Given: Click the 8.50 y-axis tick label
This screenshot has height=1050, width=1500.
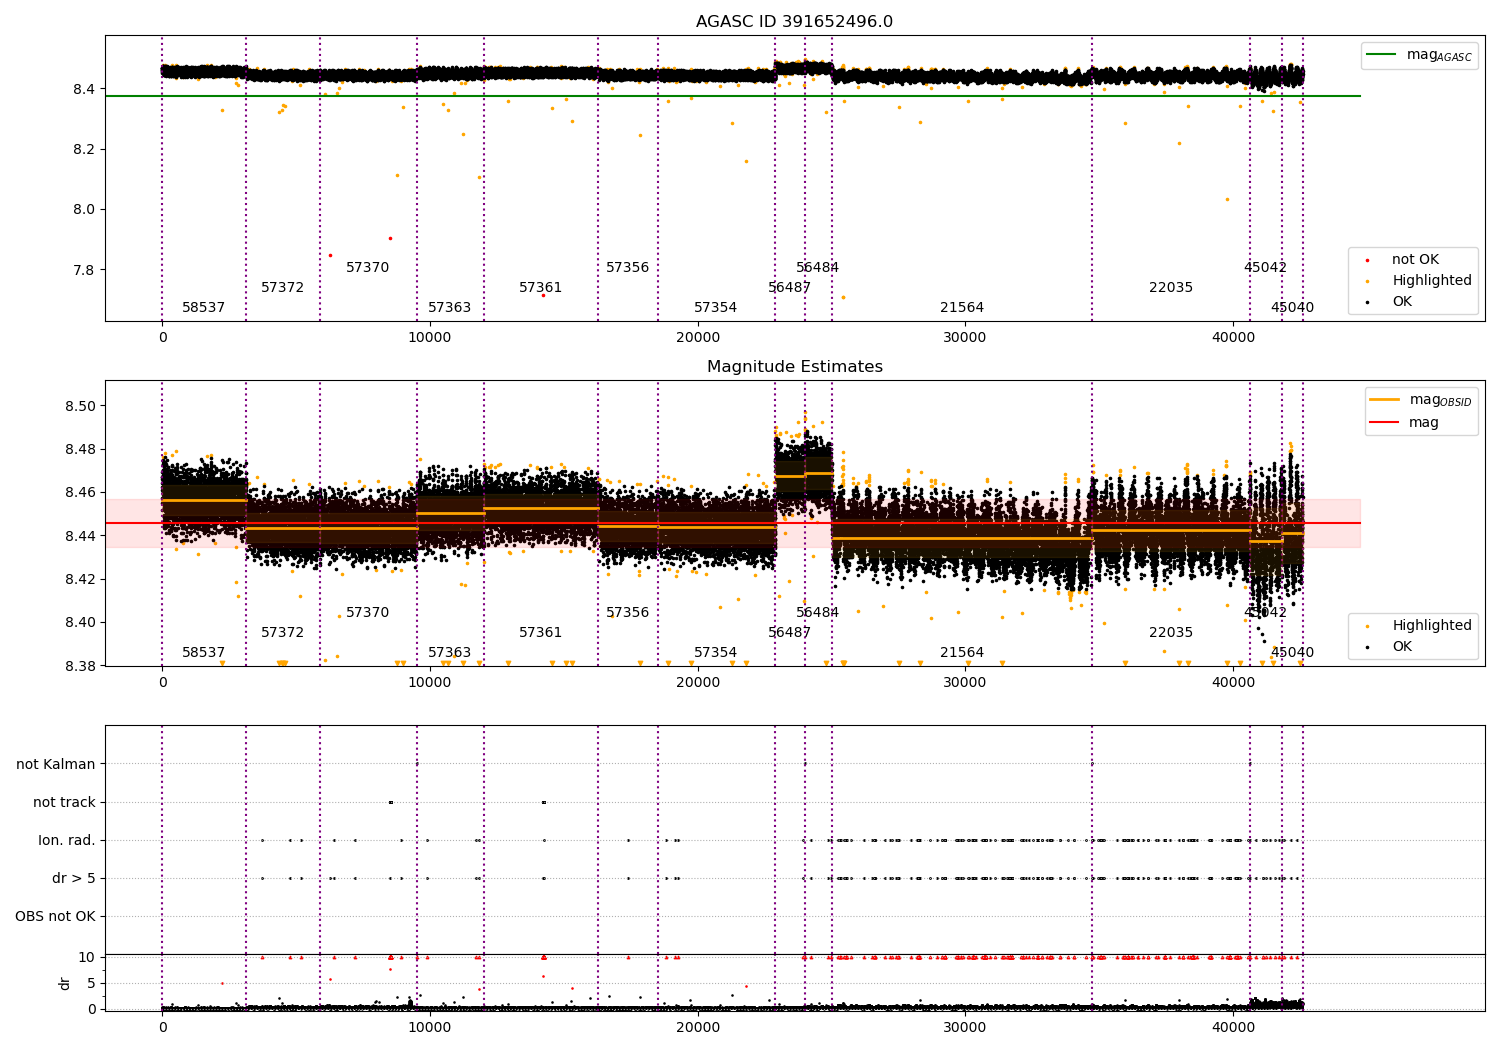Looking at the screenshot, I should 80,407.
